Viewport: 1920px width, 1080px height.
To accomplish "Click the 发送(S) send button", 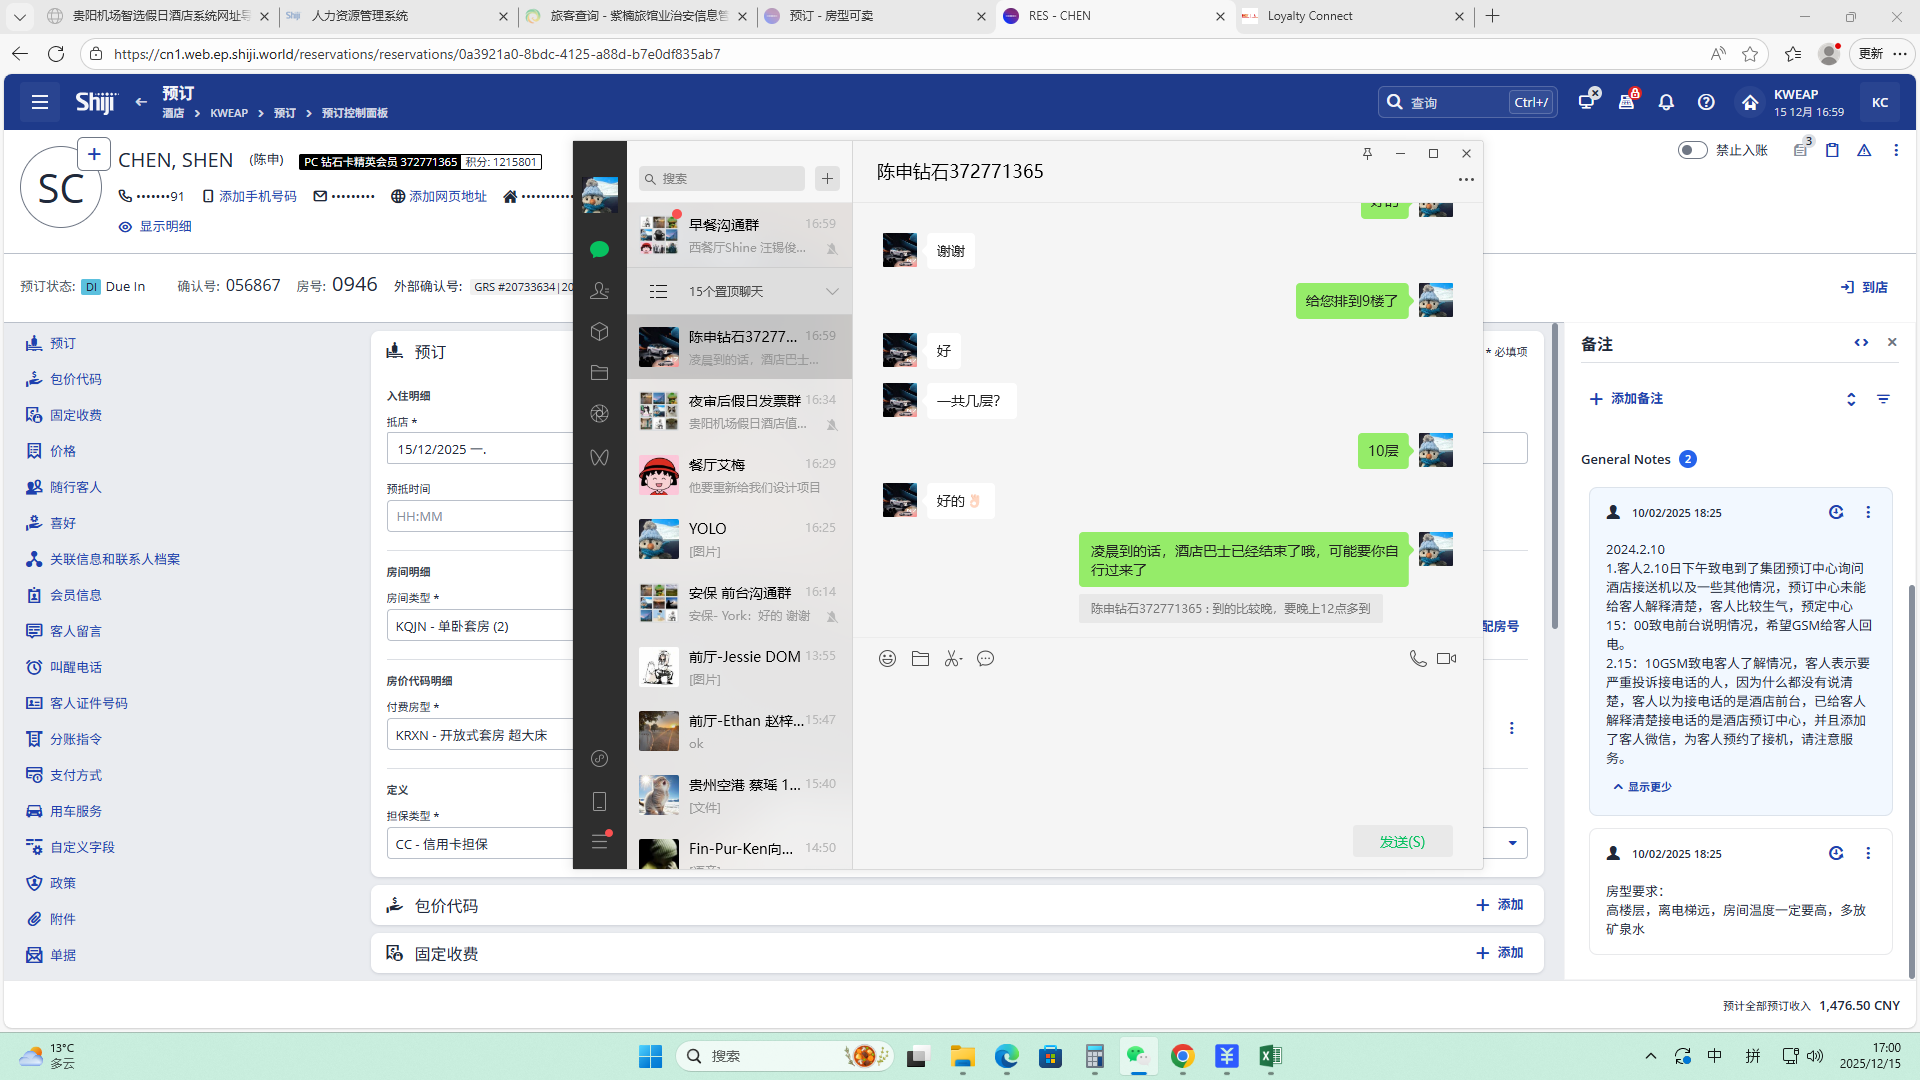I will (1402, 841).
